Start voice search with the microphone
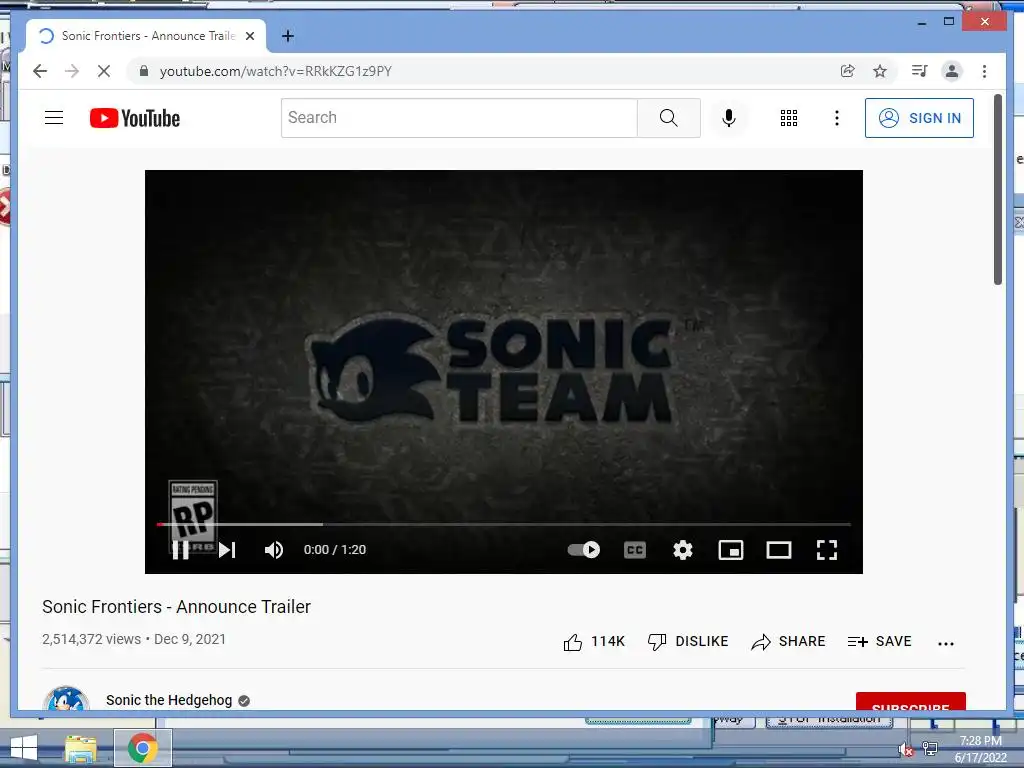Viewport: 1024px width, 768px height. pyautogui.click(x=729, y=118)
